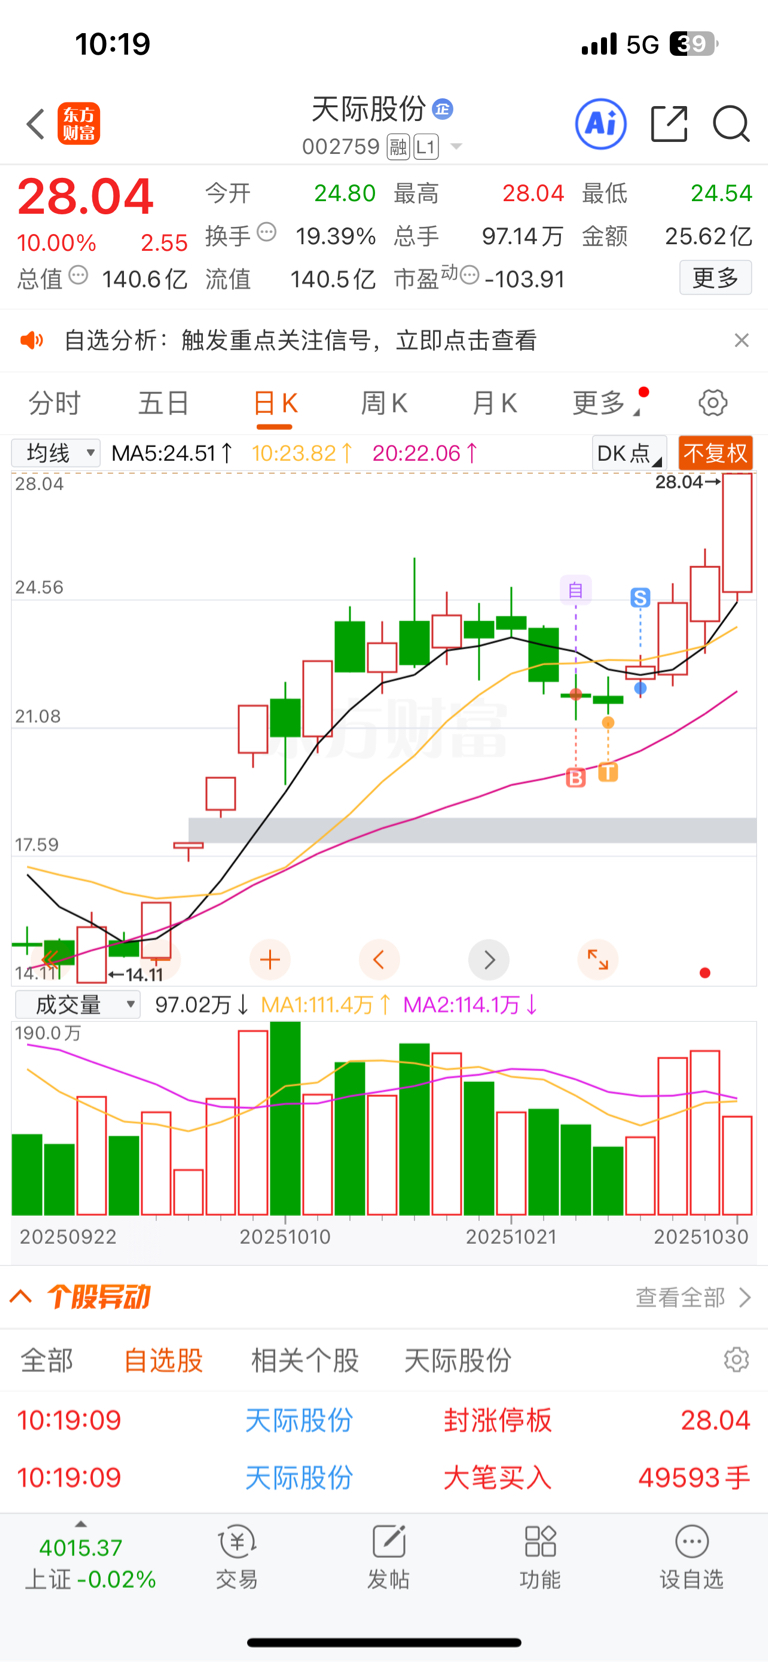Move chart right with arrow icon
The height and width of the screenshot is (1662, 768).
(x=489, y=960)
